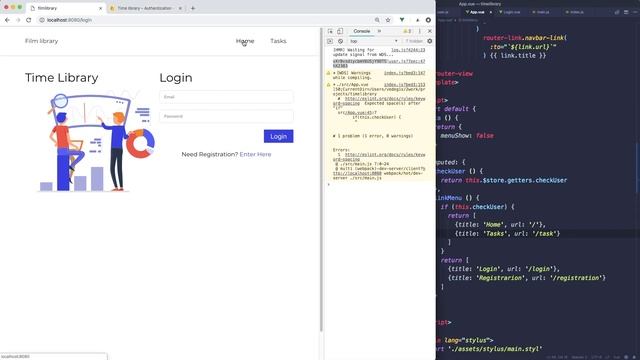This screenshot has height=360, width=640.
Task: Click the page vertical scrollbar
Action: [322, 180]
